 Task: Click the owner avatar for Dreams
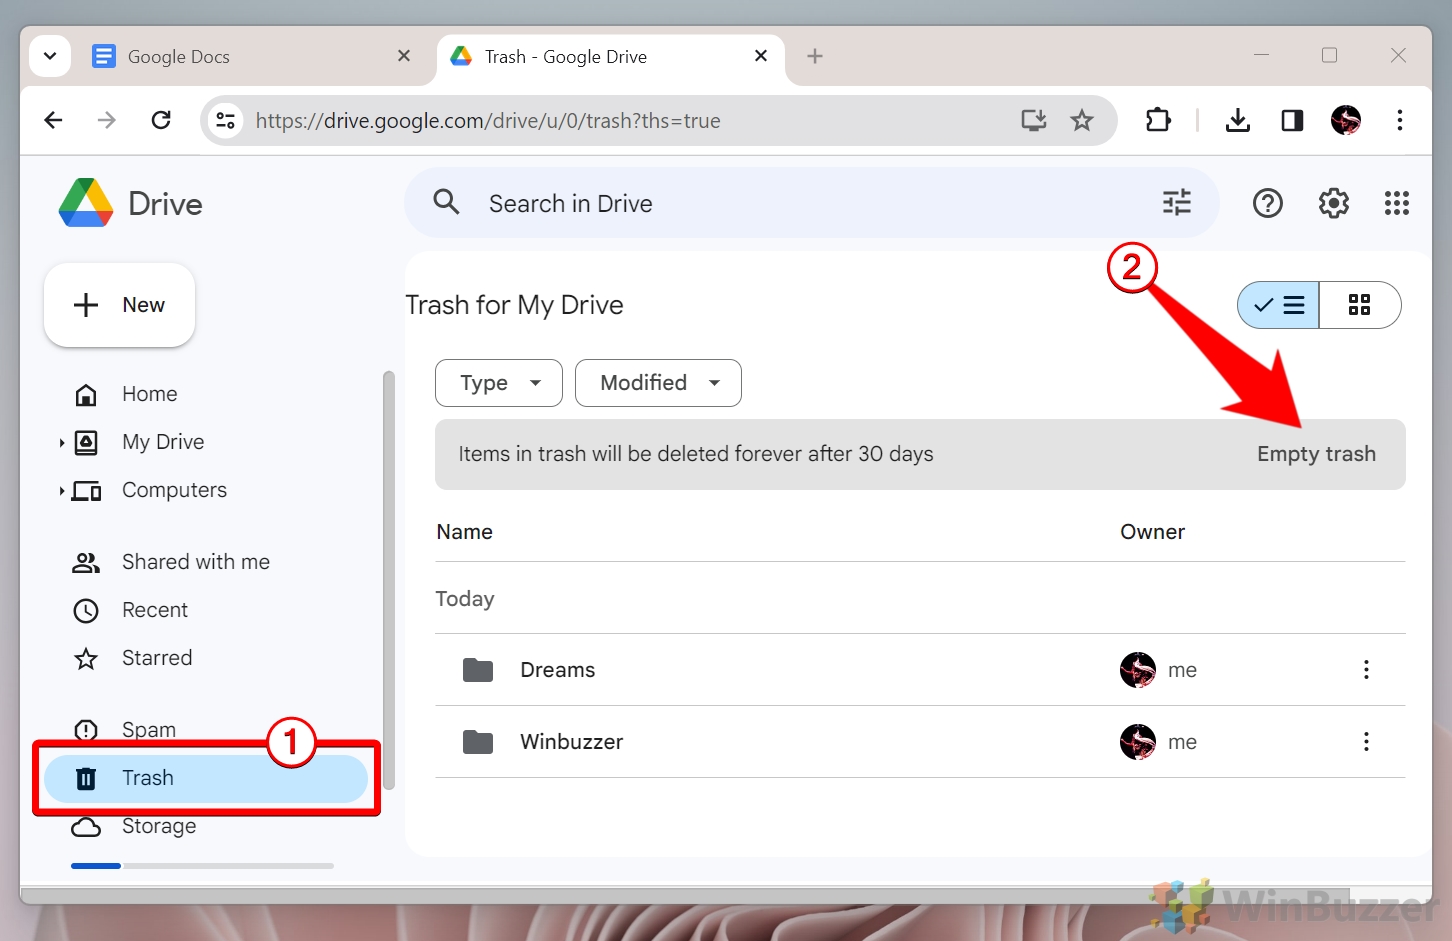point(1138,670)
